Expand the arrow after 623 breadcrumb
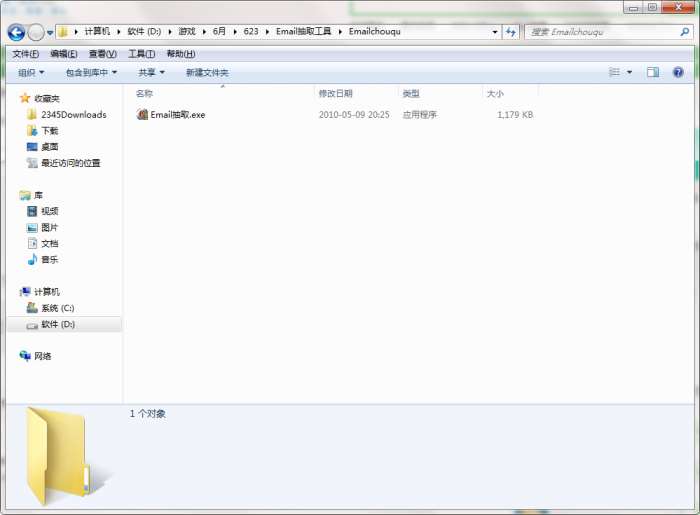 pyautogui.click(x=267, y=32)
